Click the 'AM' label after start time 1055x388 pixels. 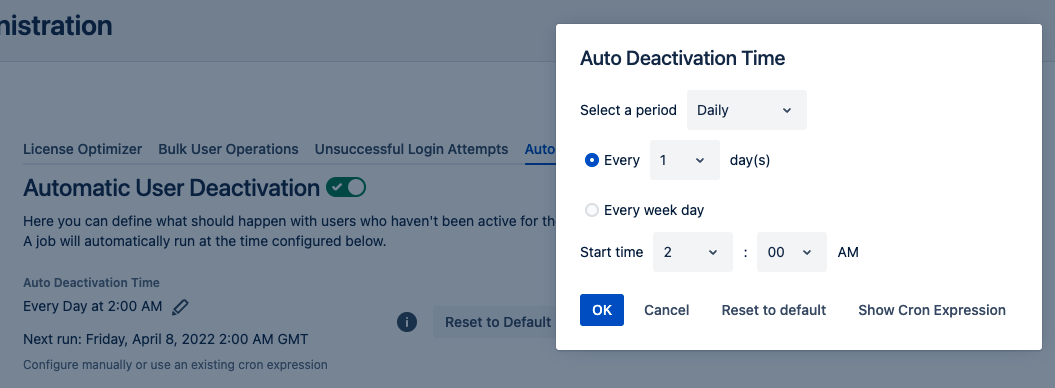pos(848,253)
